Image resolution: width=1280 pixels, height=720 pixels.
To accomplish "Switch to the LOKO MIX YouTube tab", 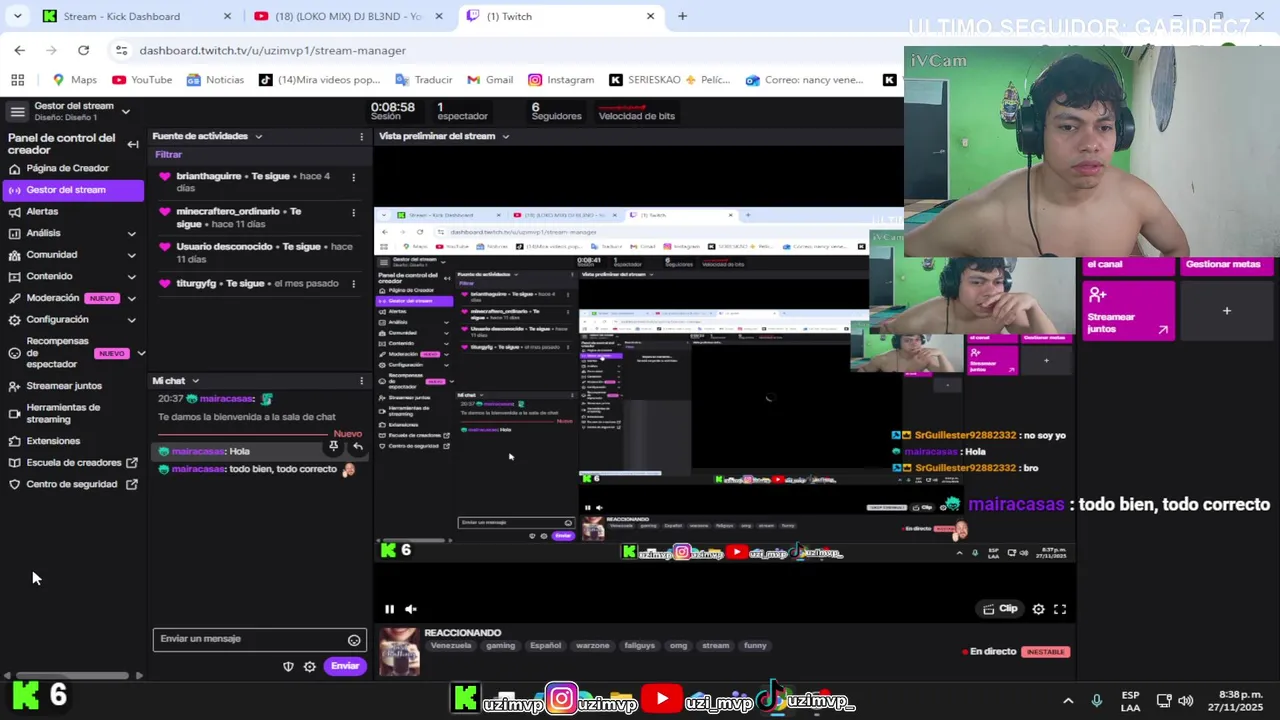I will point(348,16).
